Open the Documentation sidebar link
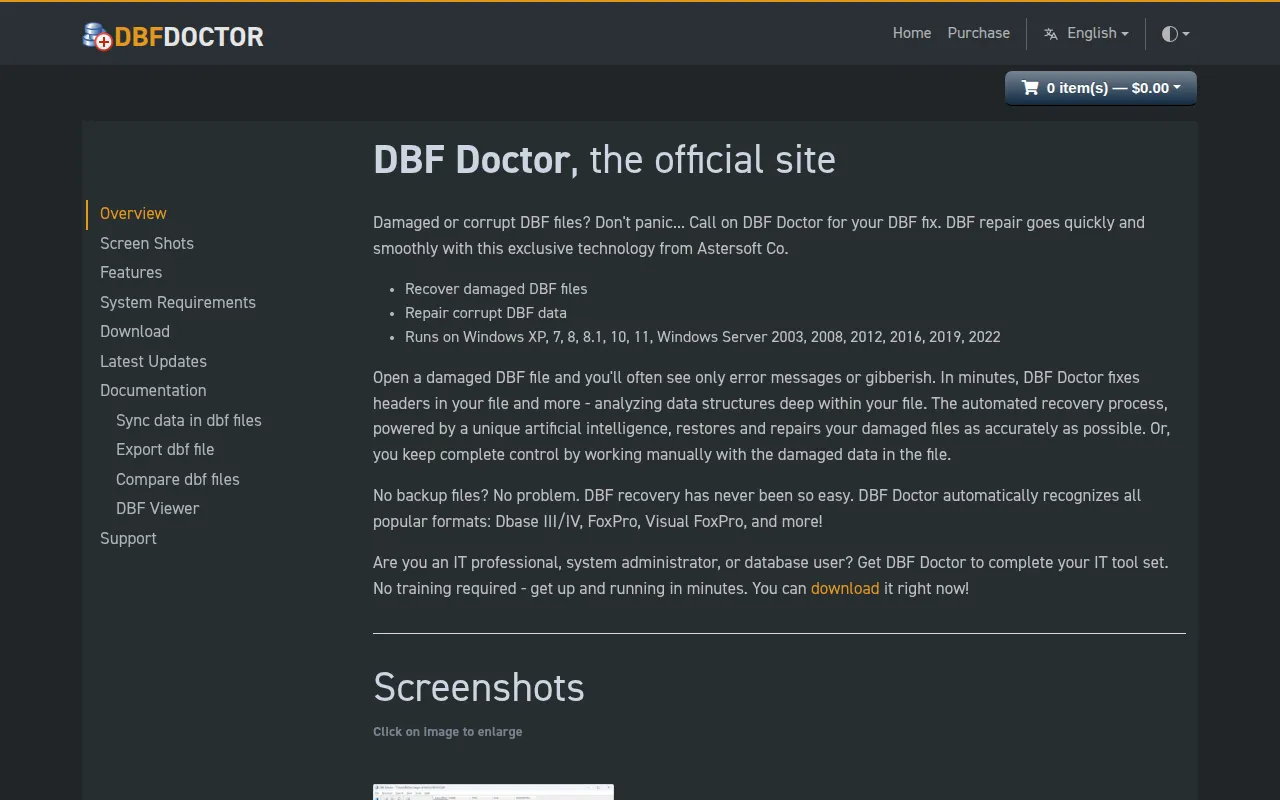The height and width of the screenshot is (800, 1280). click(x=153, y=390)
